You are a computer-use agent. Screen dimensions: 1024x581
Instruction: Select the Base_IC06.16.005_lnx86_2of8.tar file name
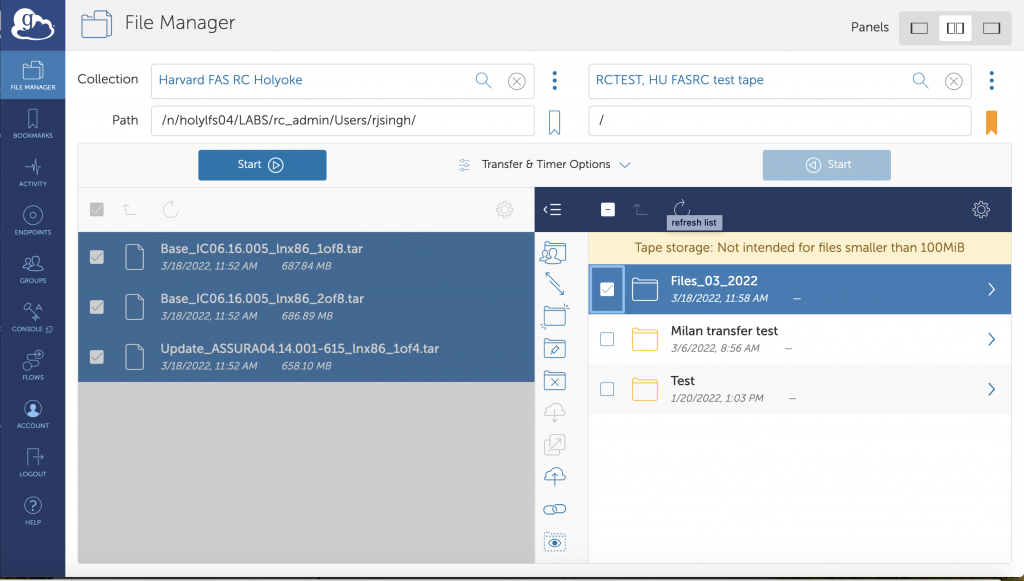(x=262, y=299)
